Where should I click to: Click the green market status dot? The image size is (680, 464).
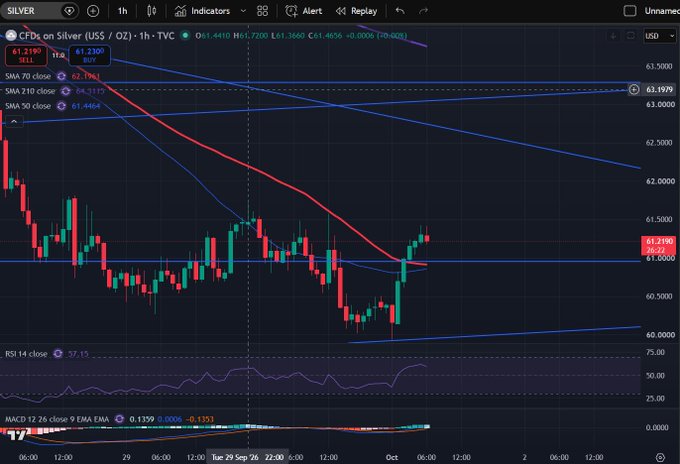(x=185, y=35)
